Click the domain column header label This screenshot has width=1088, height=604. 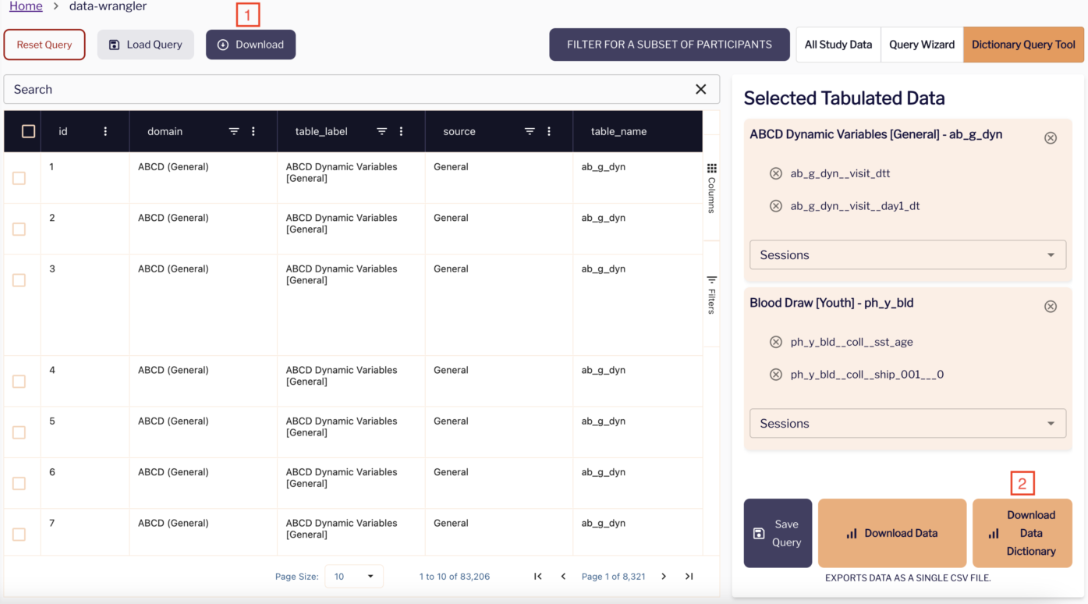pos(164,131)
